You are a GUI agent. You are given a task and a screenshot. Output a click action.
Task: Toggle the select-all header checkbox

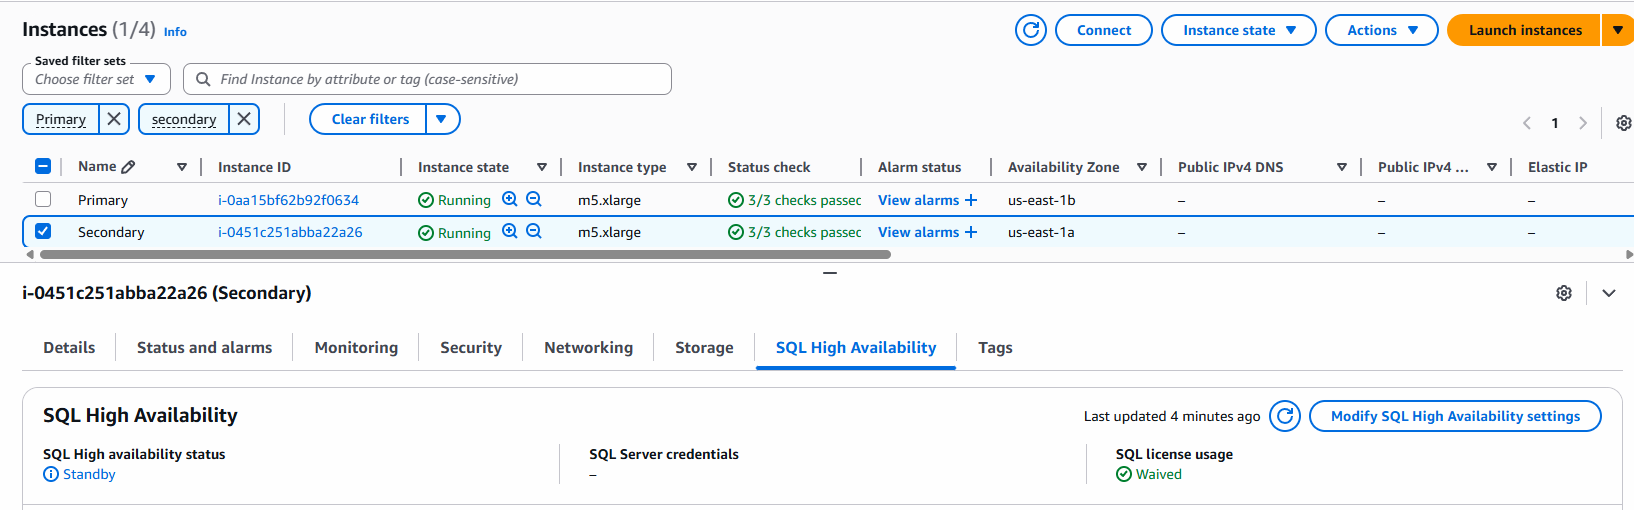(43, 167)
